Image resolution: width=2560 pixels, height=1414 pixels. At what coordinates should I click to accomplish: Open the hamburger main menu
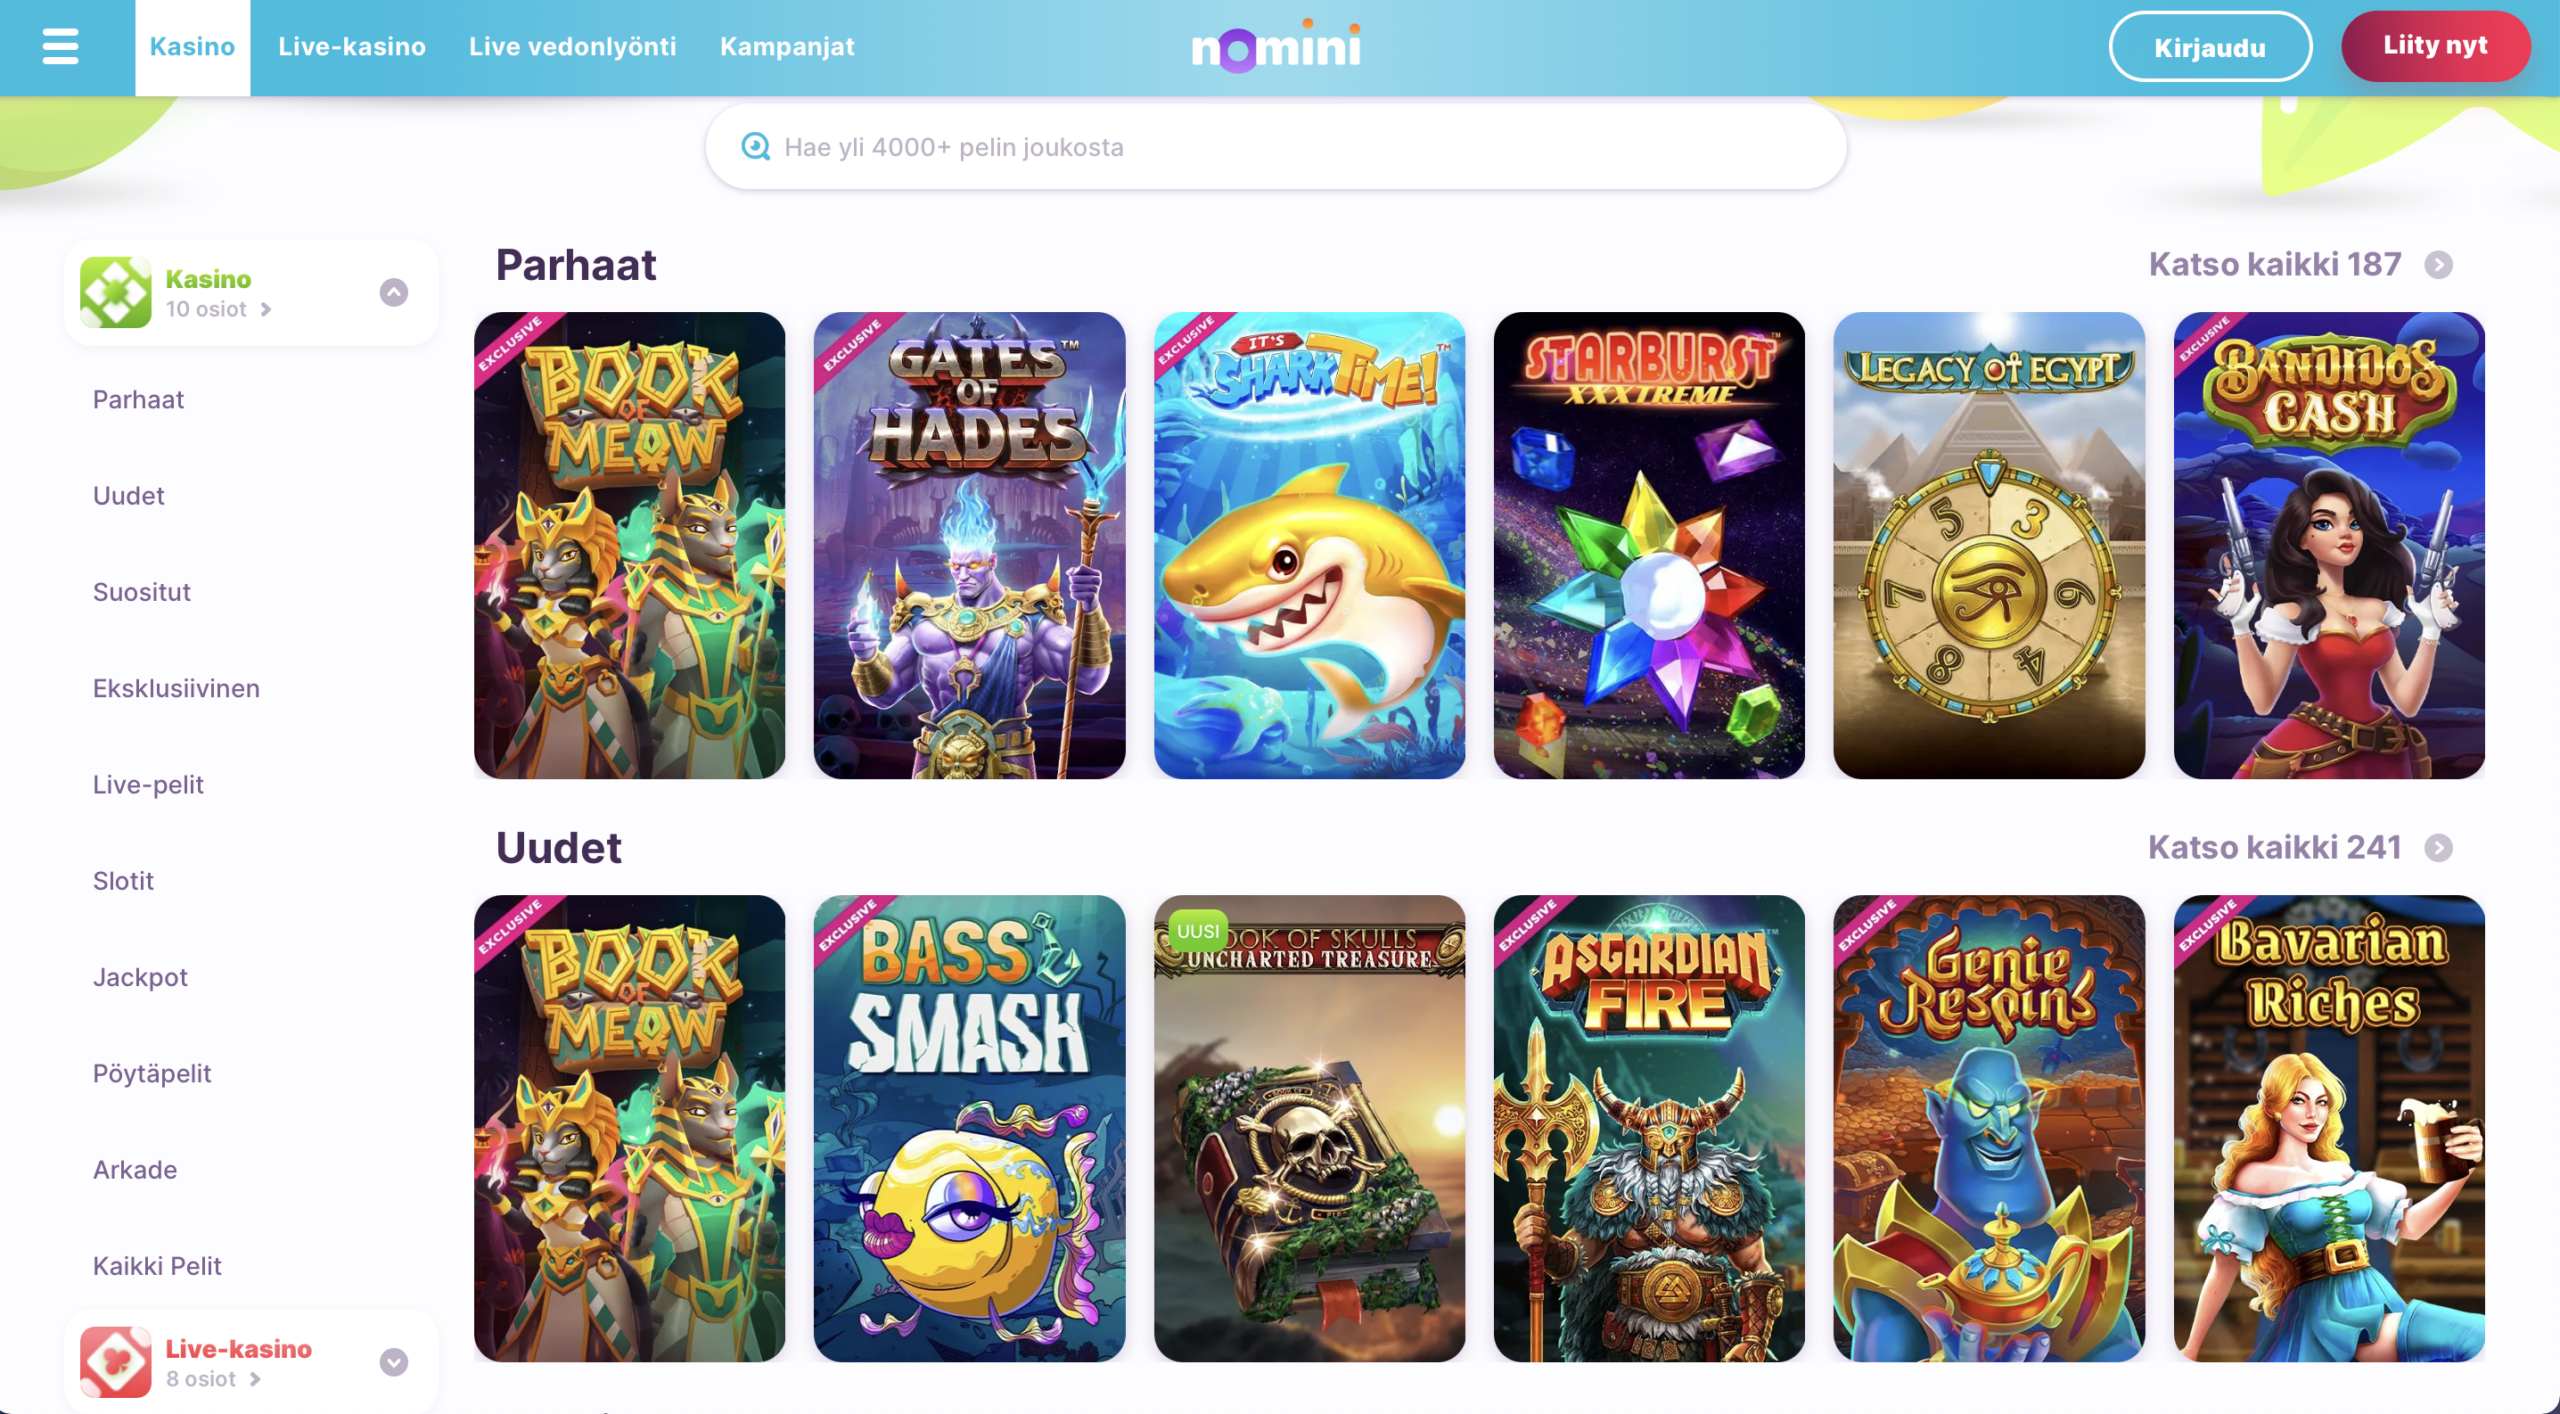(x=60, y=46)
